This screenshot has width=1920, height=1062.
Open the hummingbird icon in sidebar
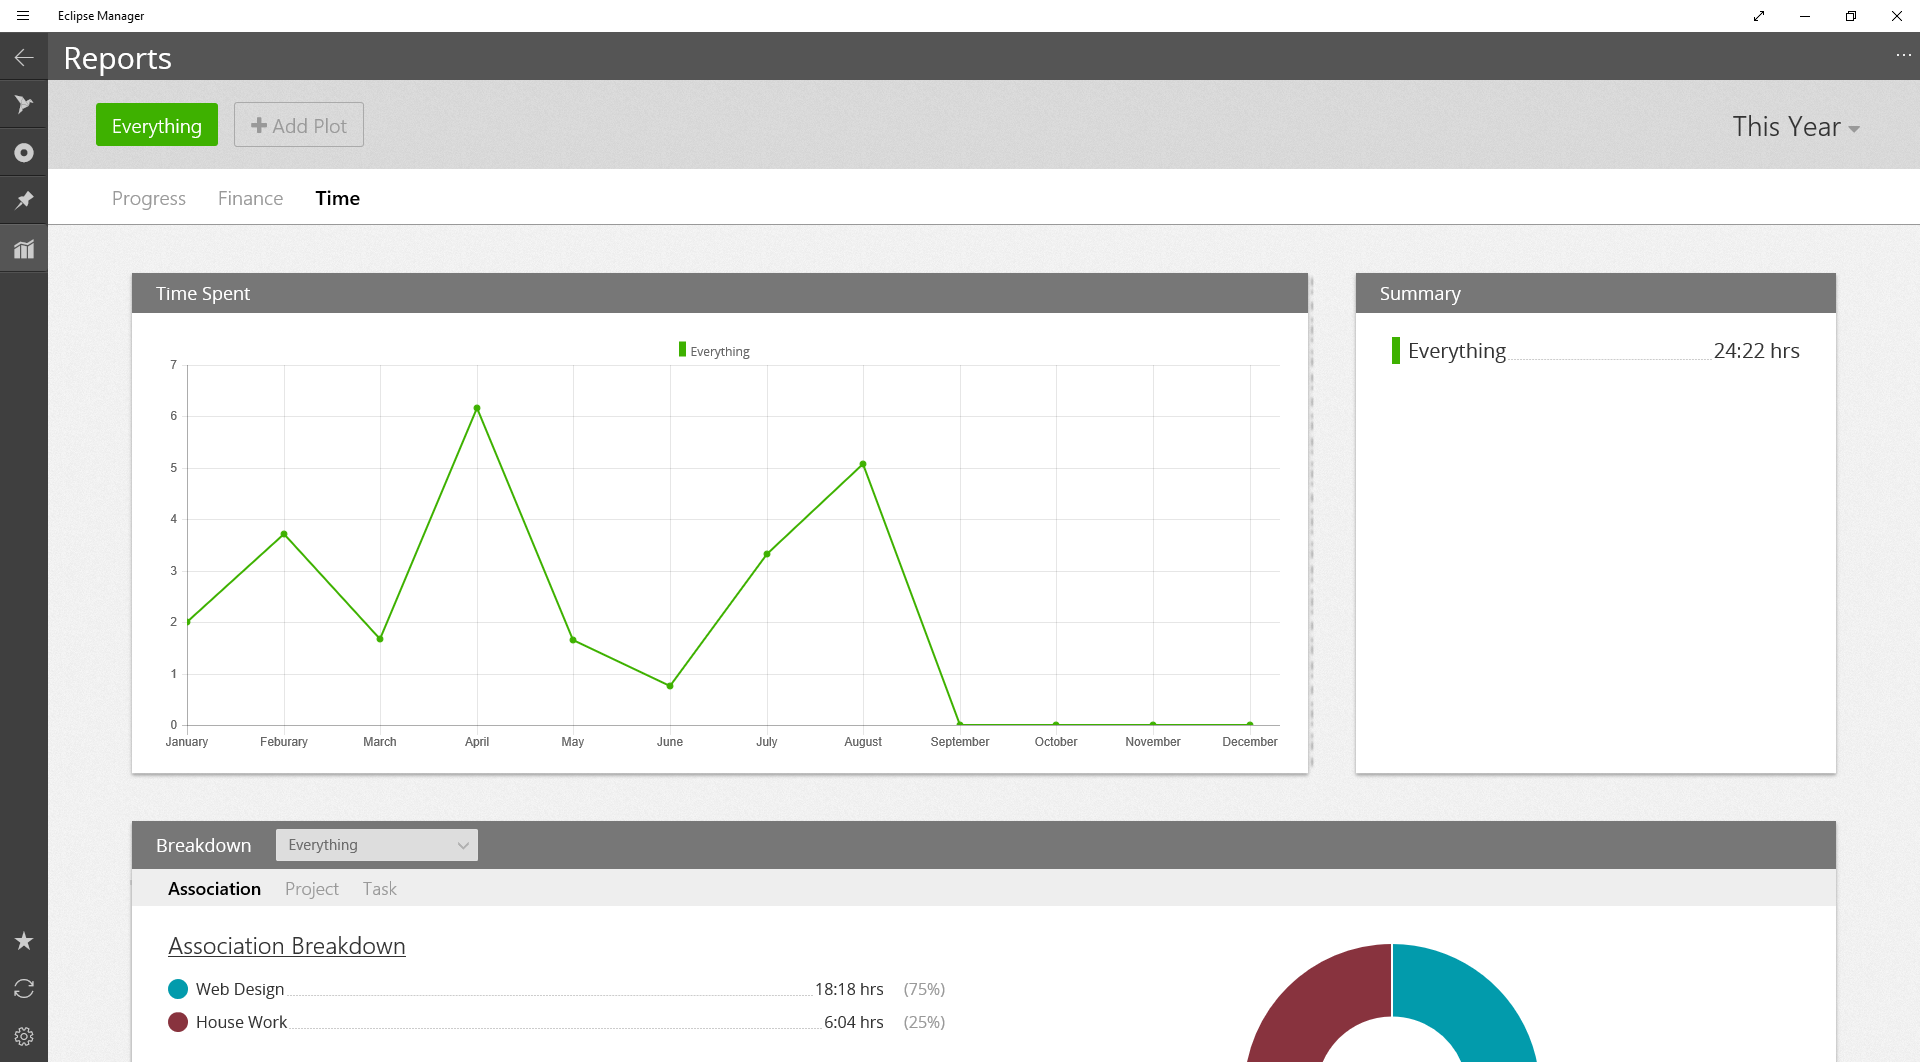click(x=24, y=105)
